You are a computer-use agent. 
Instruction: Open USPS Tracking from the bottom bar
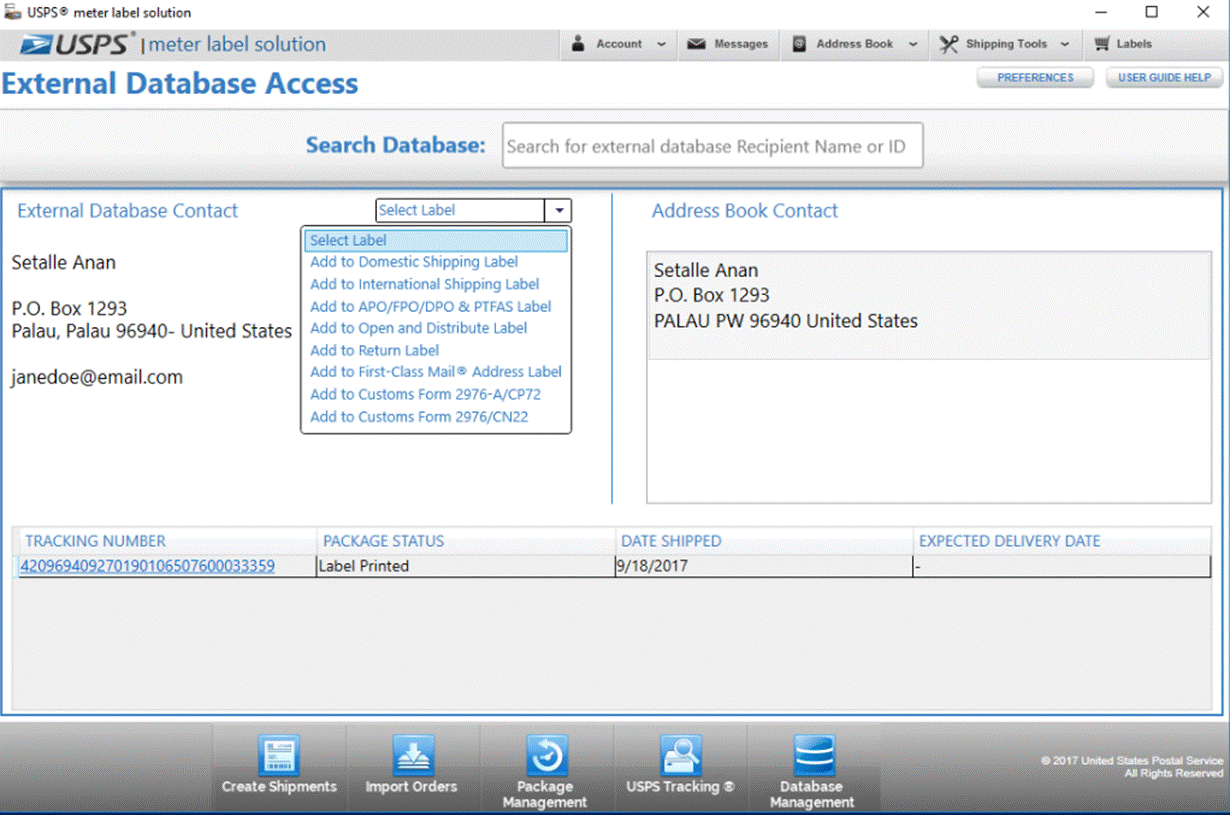click(x=680, y=765)
